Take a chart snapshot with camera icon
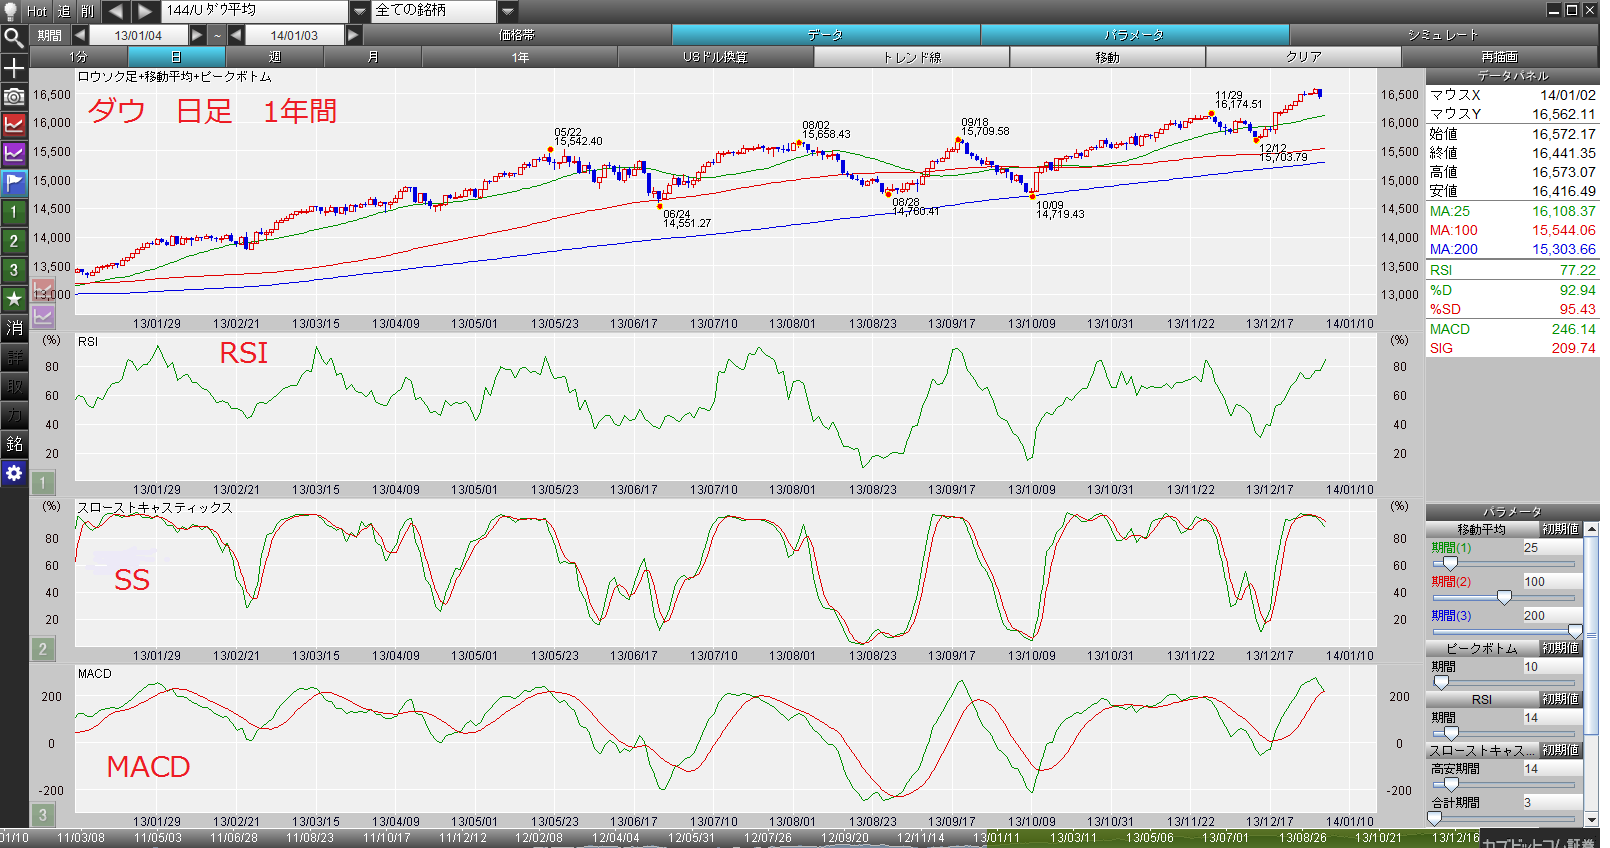This screenshot has width=1610, height=848. click(14, 96)
